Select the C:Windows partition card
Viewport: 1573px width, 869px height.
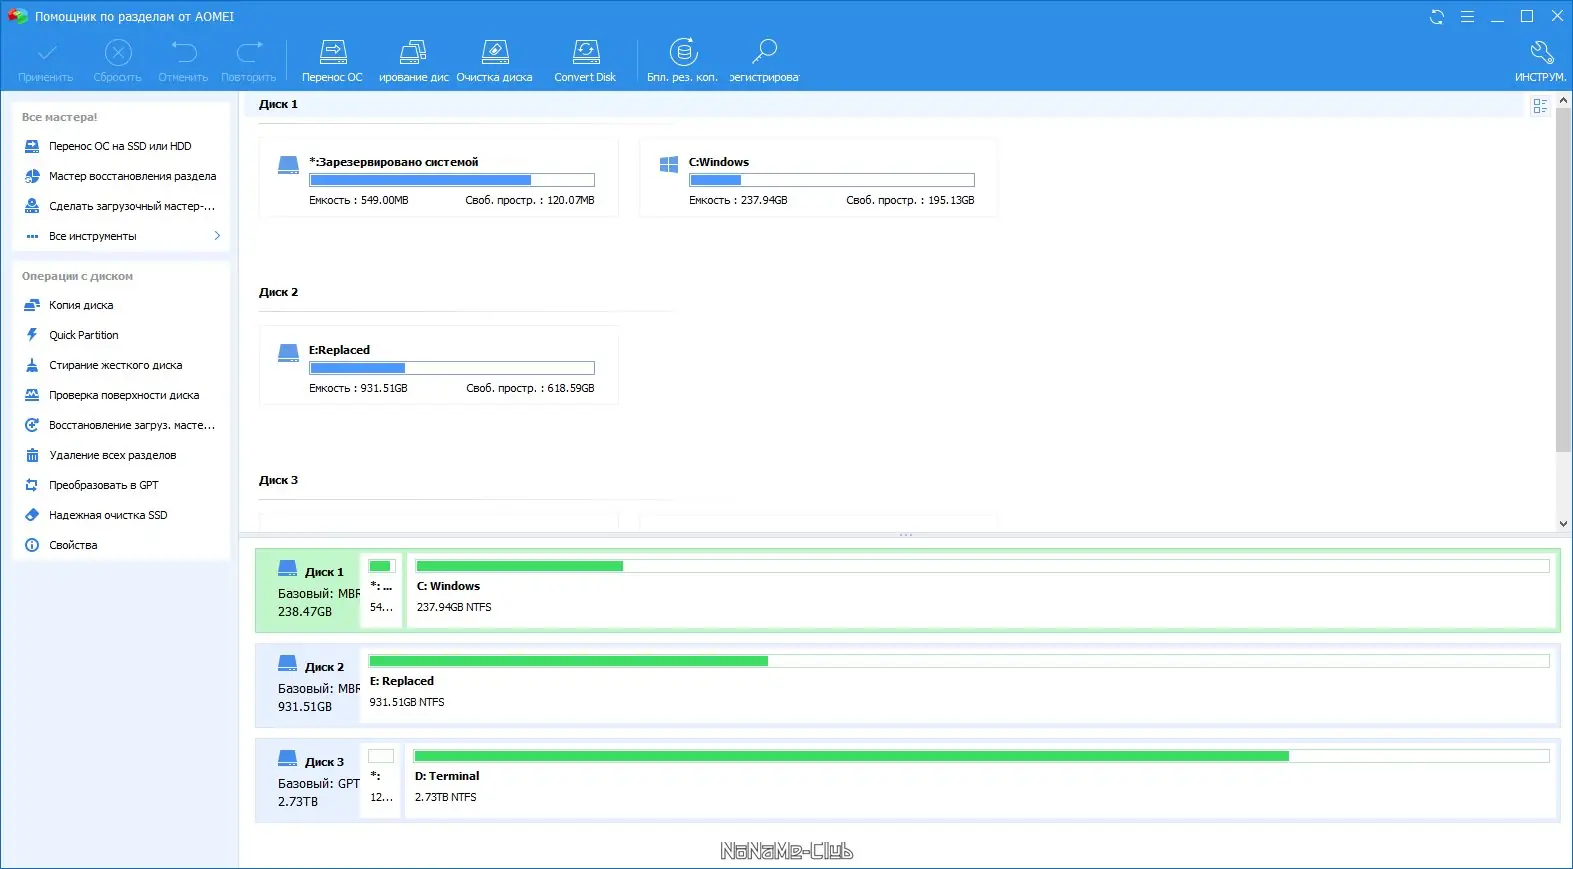click(x=818, y=178)
